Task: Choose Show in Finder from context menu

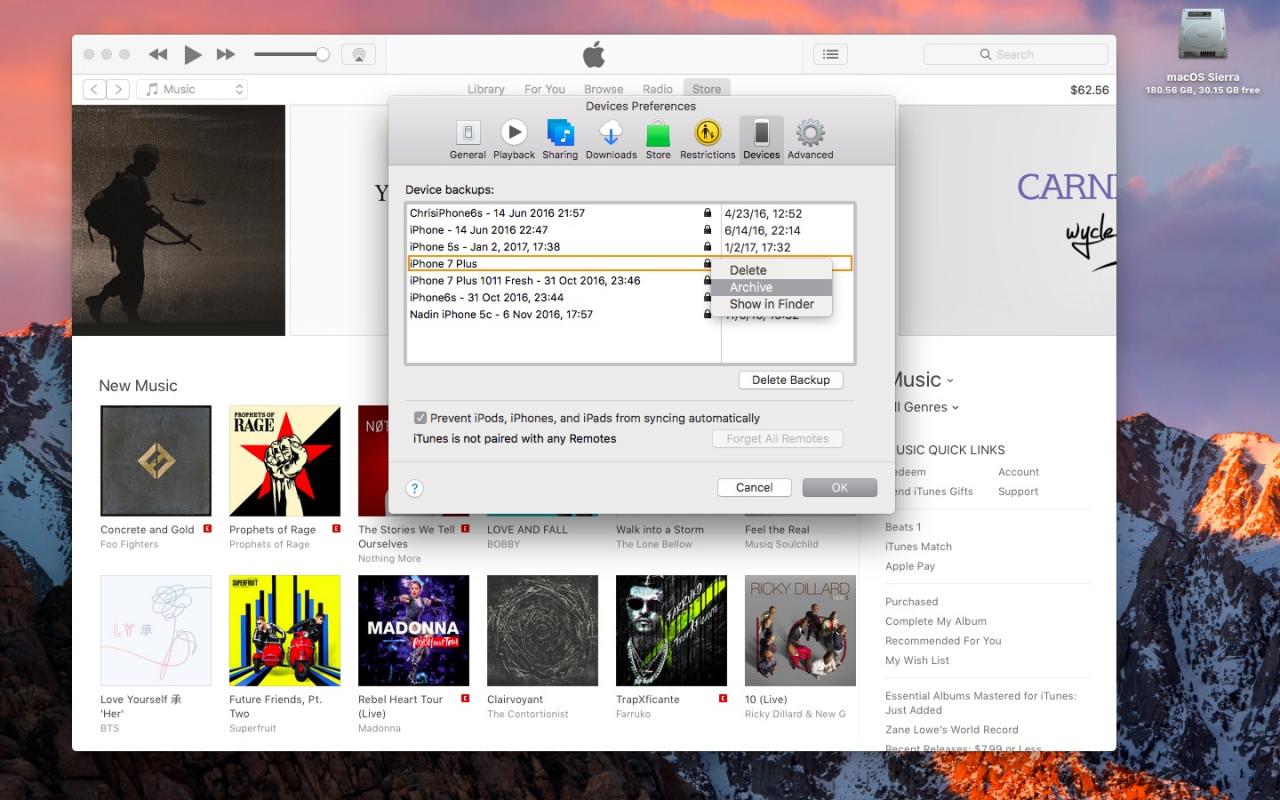Action: pos(771,304)
